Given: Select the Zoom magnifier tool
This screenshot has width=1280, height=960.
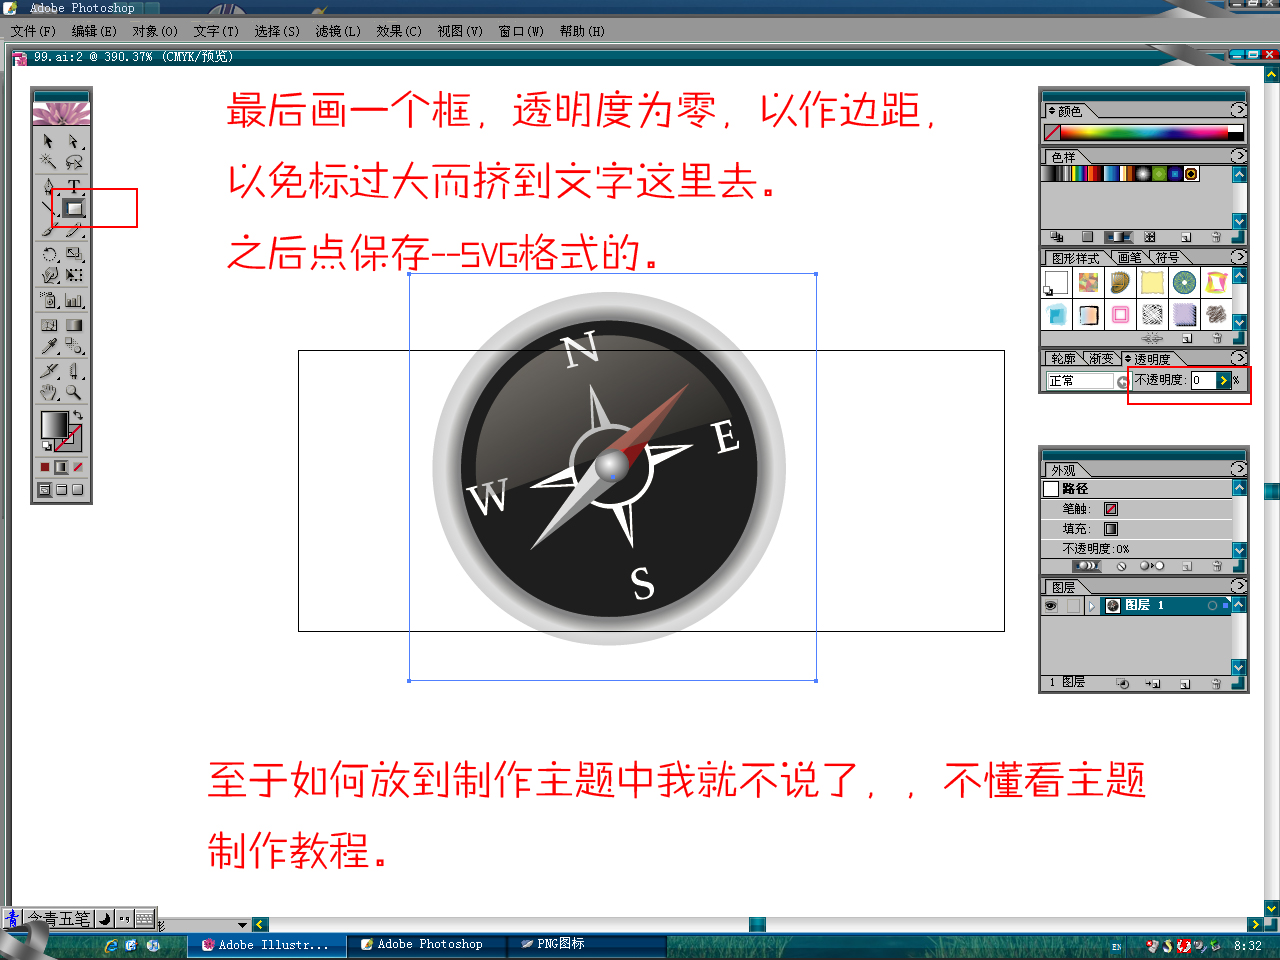Looking at the screenshot, I should point(74,393).
